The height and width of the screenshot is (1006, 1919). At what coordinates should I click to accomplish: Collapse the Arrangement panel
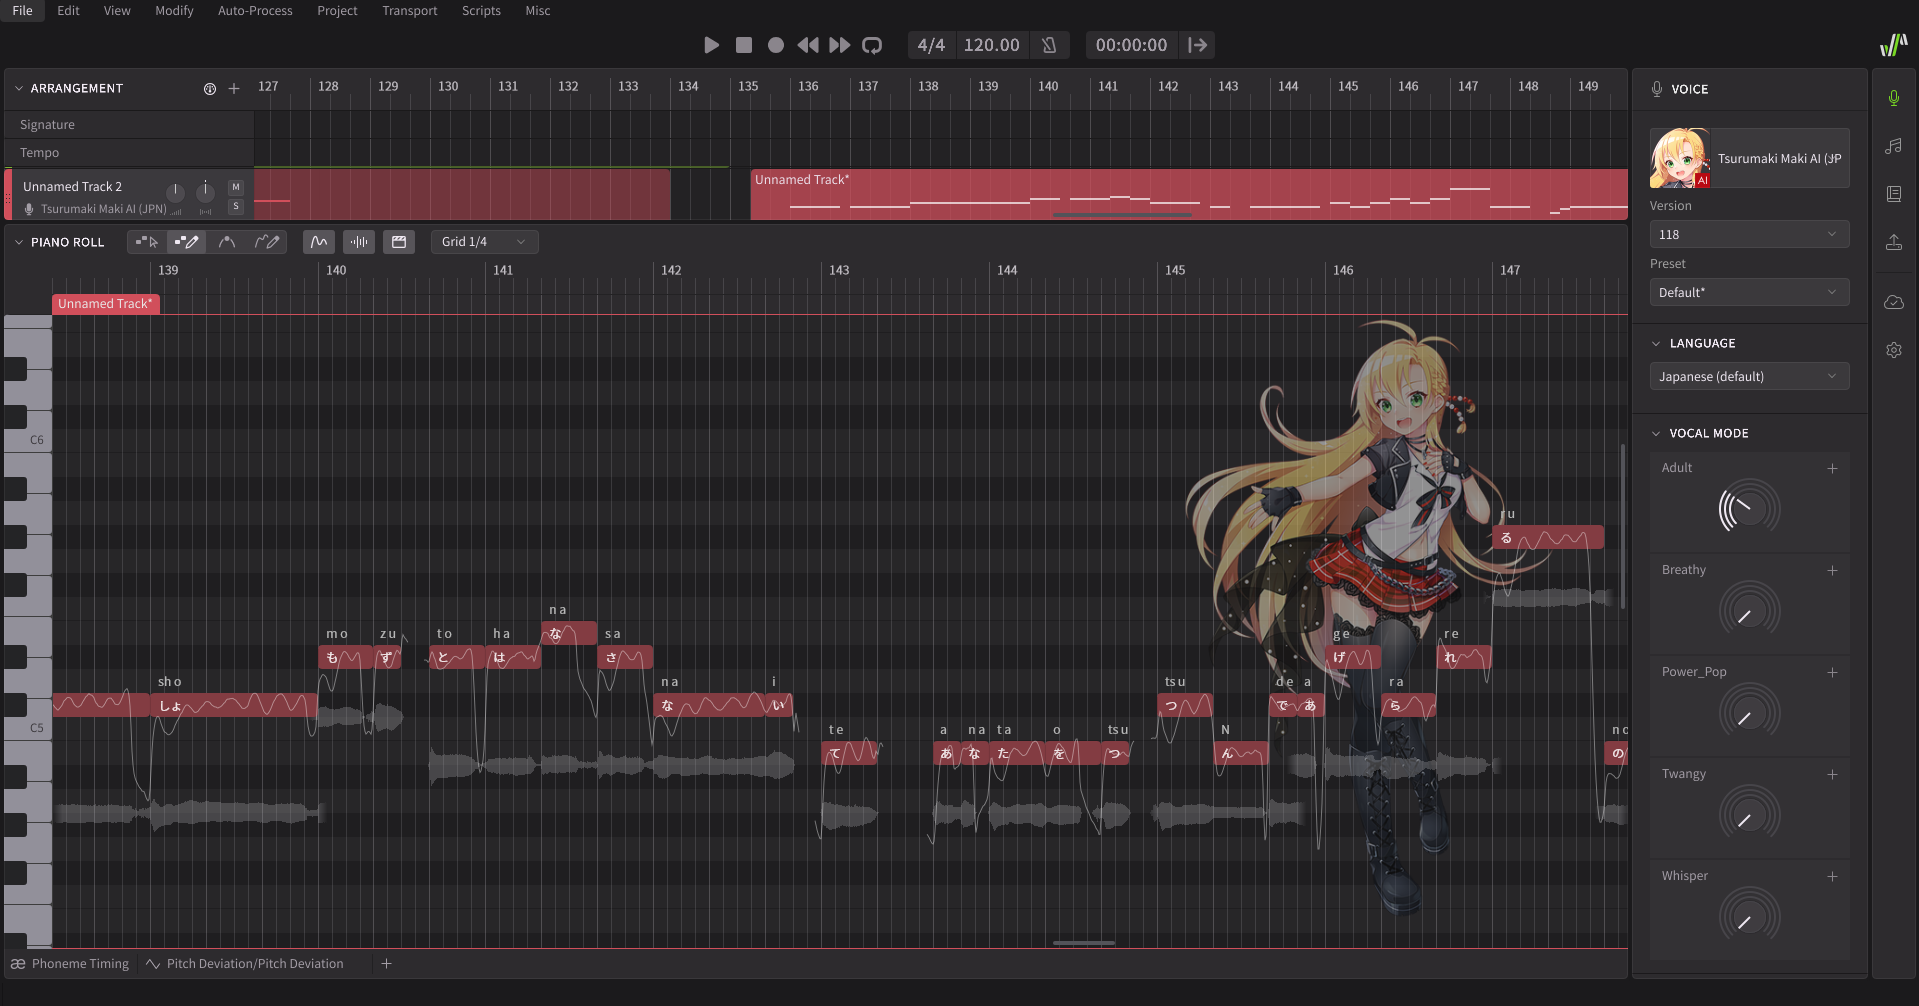pos(19,88)
